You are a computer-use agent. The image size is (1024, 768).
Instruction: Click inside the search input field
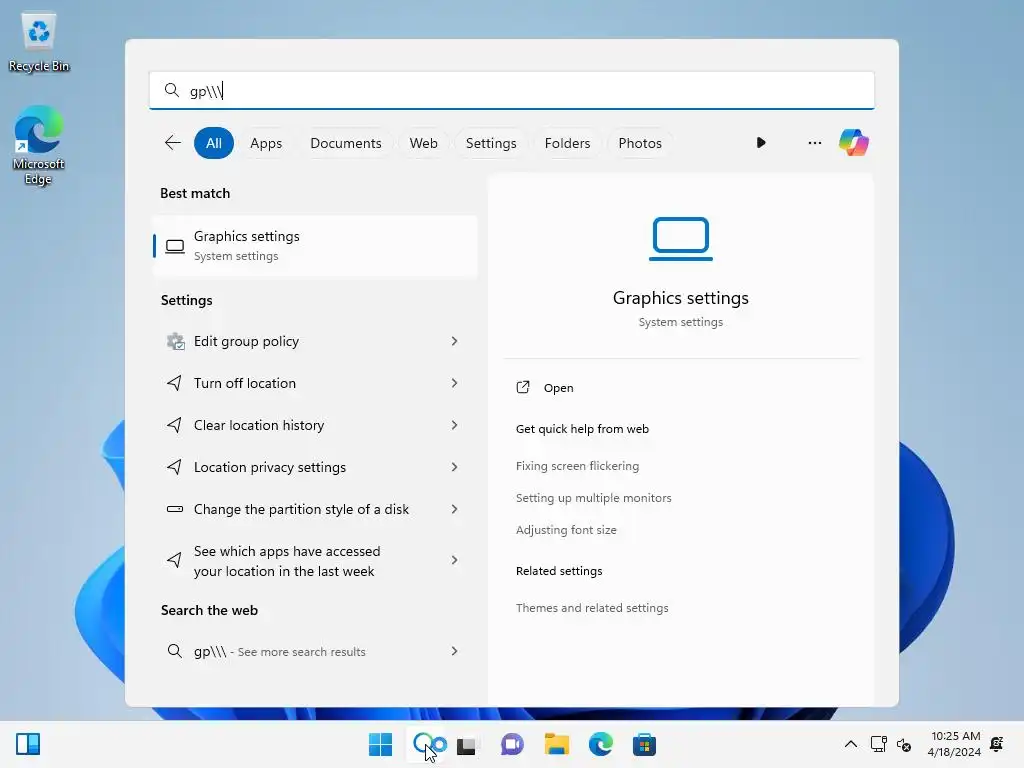(x=511, y=90)
